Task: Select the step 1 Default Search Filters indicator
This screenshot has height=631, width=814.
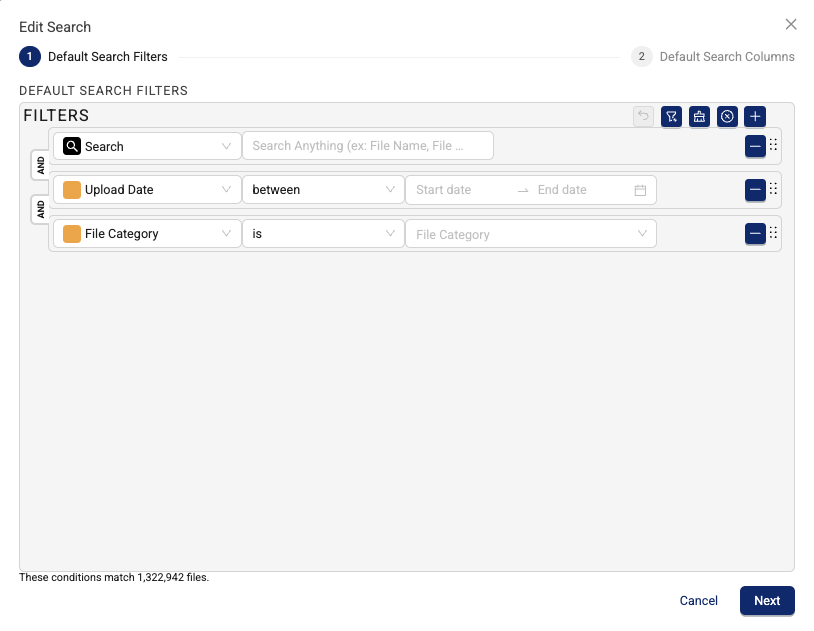Action: coord(29,57)
